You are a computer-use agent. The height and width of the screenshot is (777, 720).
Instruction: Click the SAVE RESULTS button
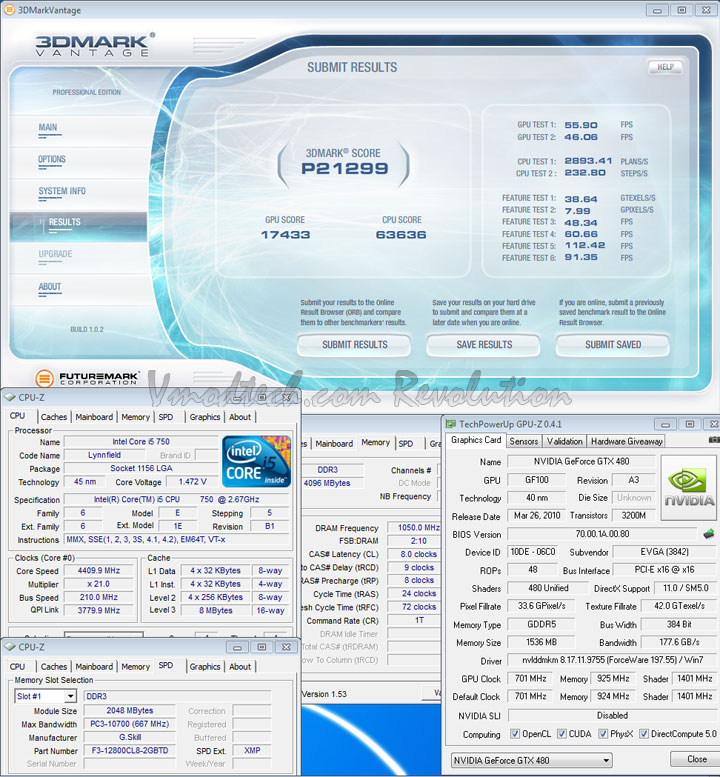click(484, 345)
